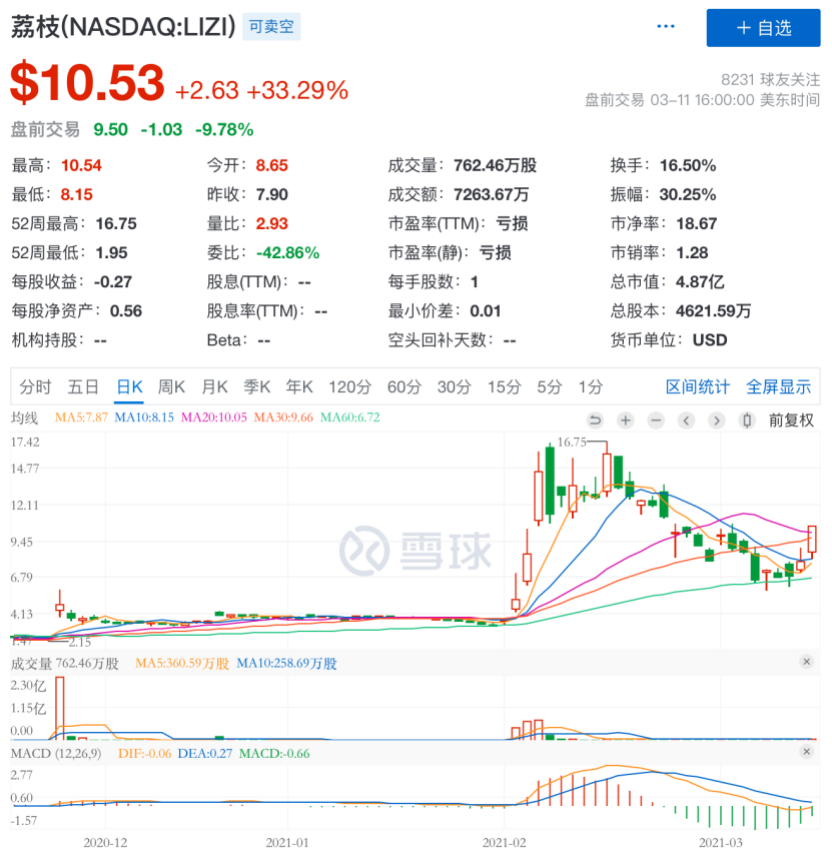
Task: Click the 16.75 peak marker on chart
Action: pos(572,442)
